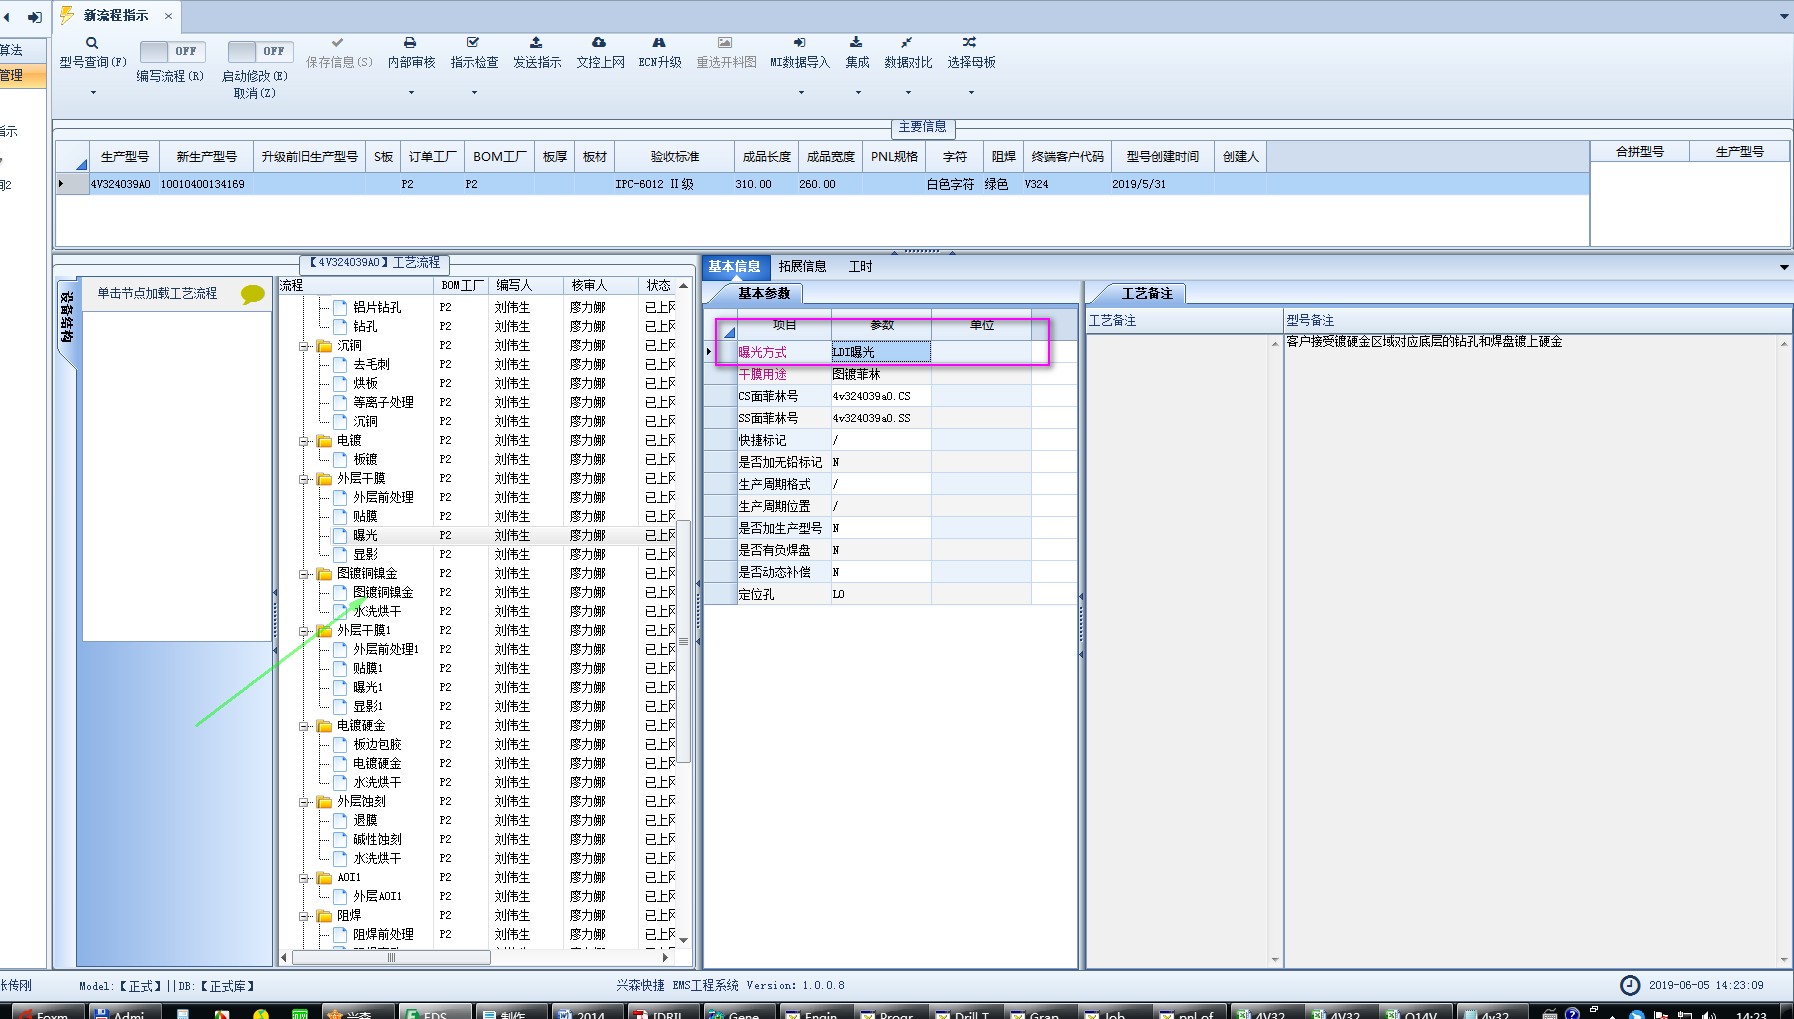Click the 集成 download icon
The width and height of the screenshot is (1794, 1019).
coord(856,43)
